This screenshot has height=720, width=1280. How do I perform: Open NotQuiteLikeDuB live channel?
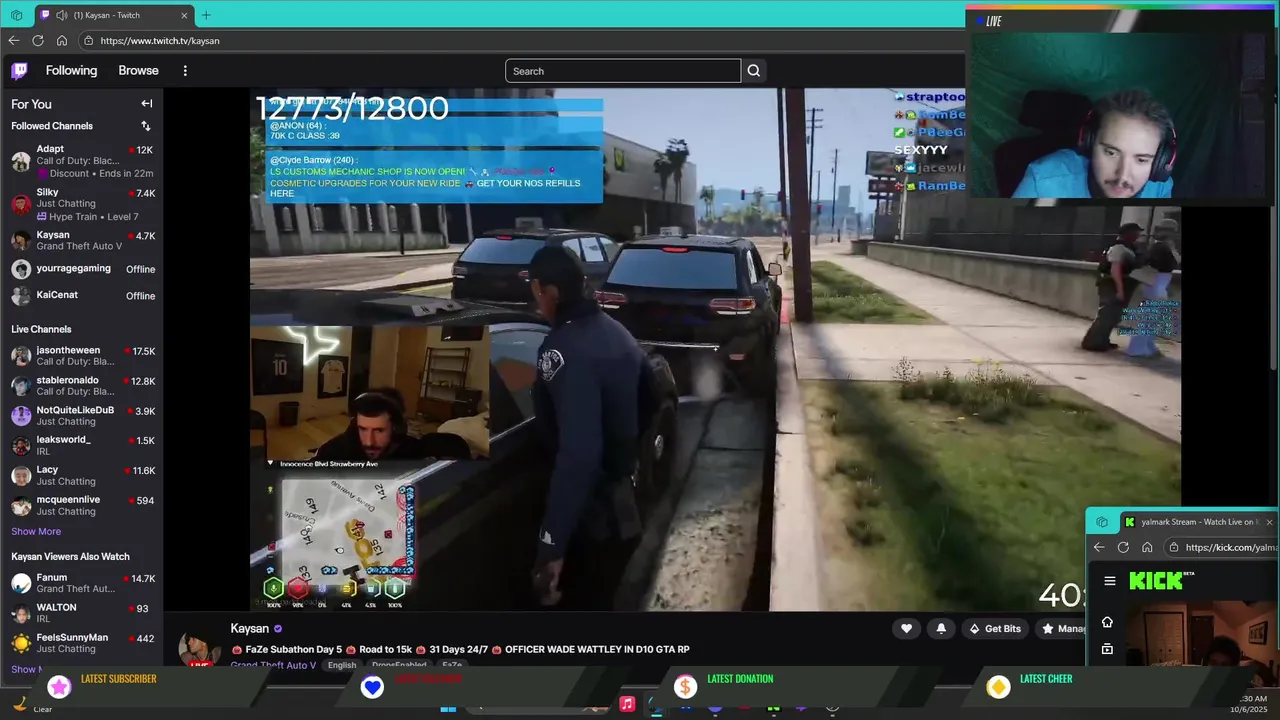[82, 416]
